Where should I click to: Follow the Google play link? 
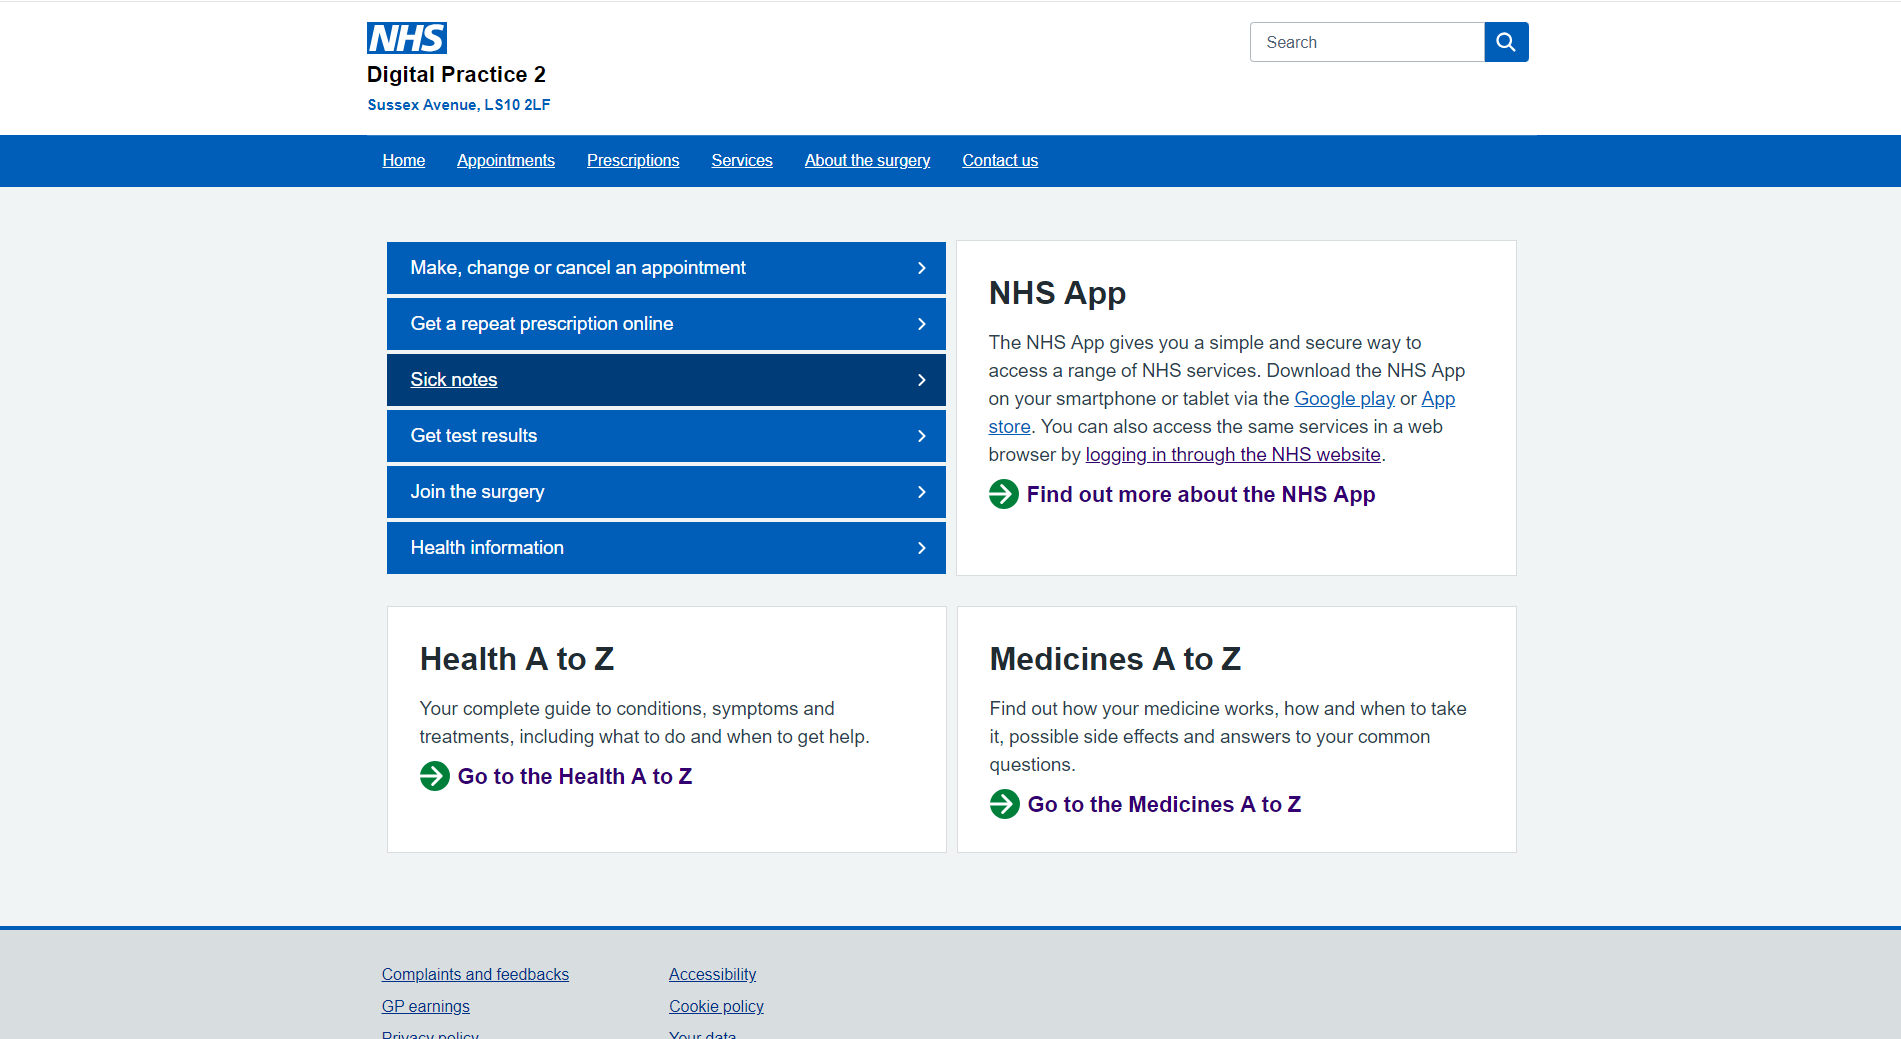click(x=1343, y=399)
